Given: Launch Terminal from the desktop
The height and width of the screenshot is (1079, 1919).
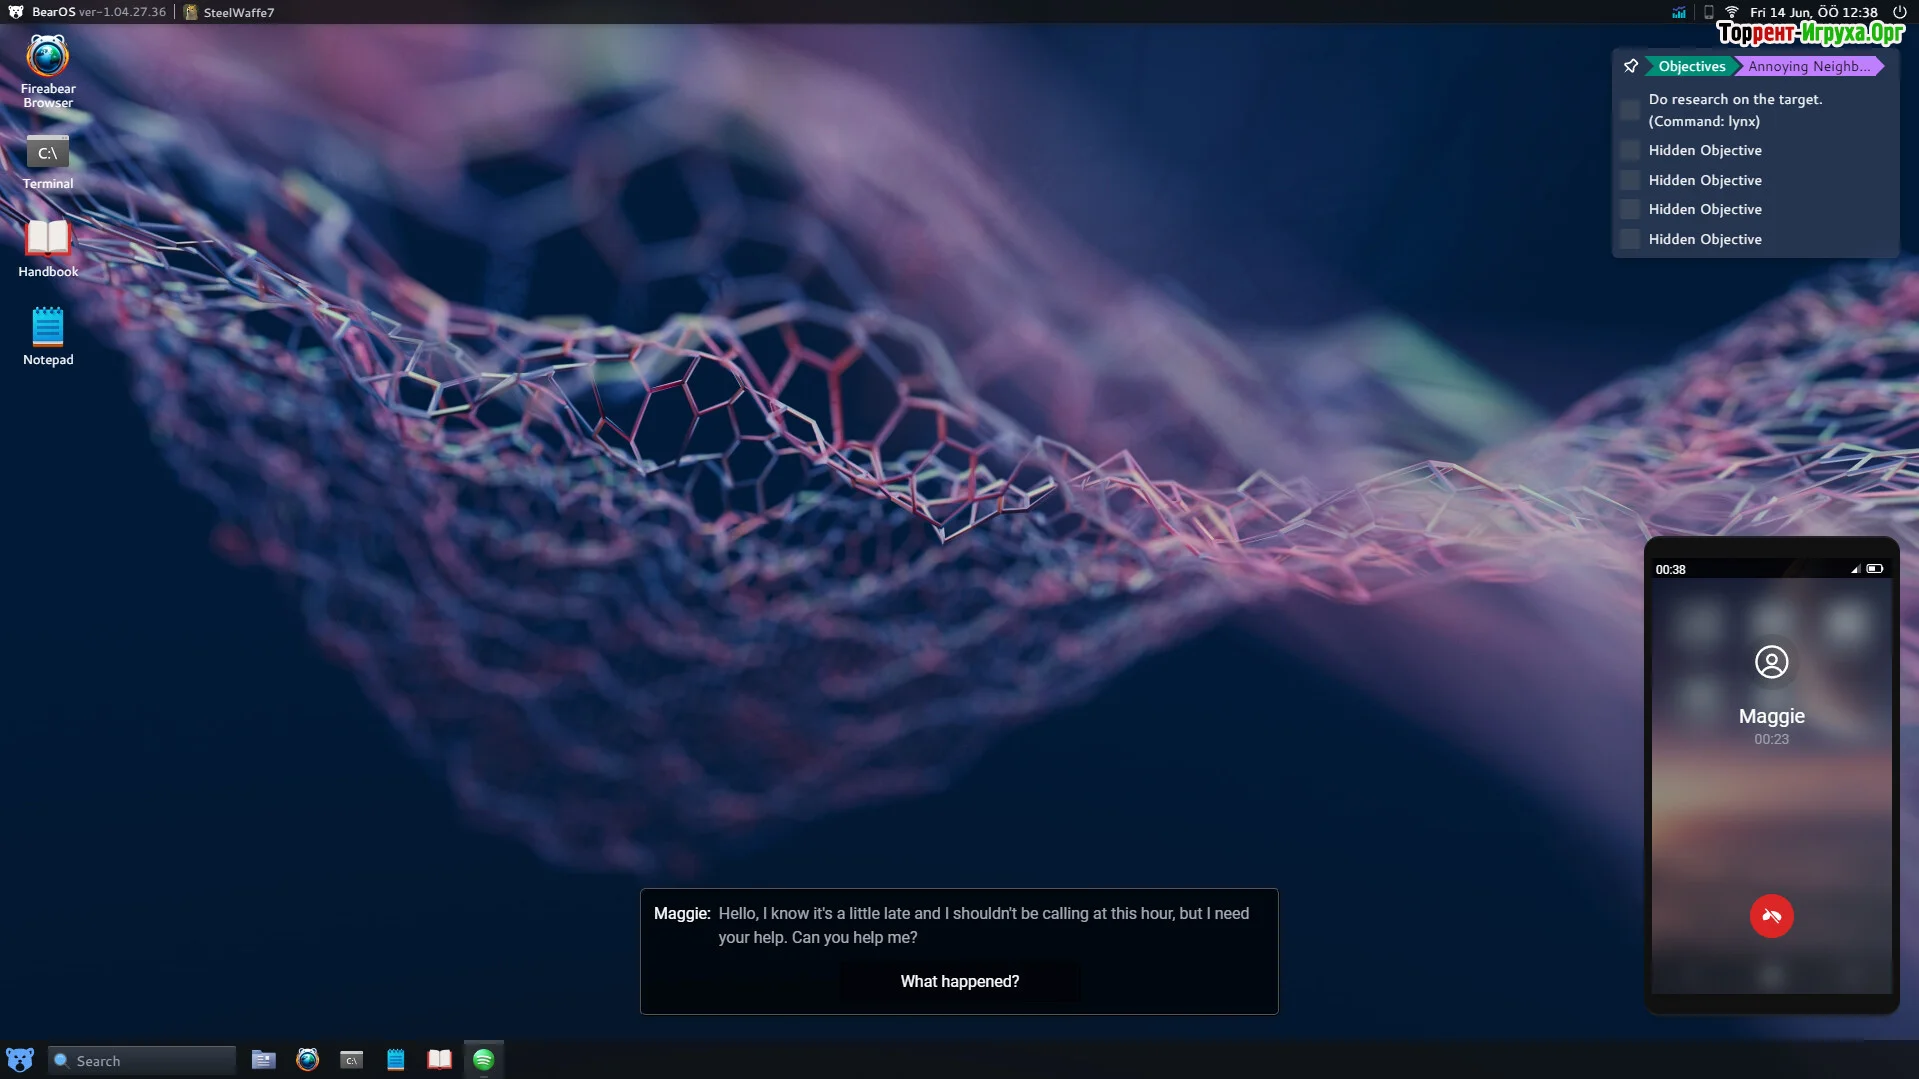Looking at the screenshot, I should pyautogui.click(x=48, y=154).
